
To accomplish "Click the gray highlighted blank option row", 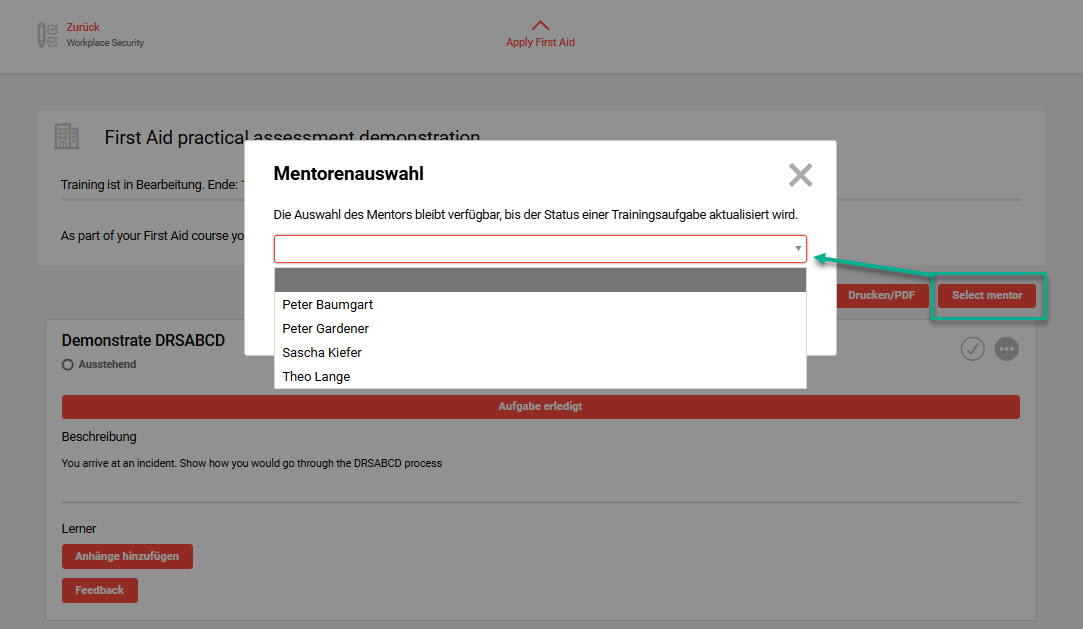I will 540,280.
